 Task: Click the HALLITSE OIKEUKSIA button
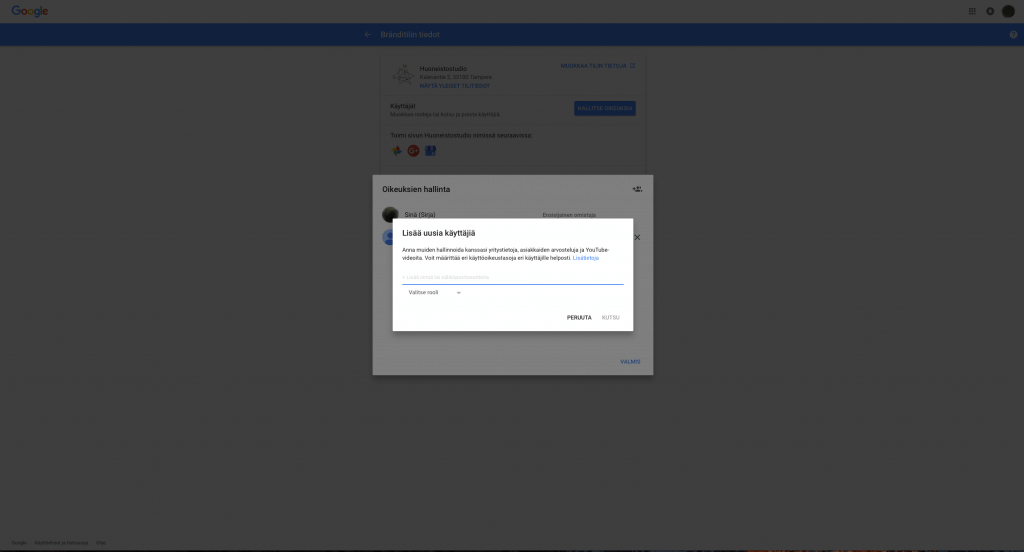click(x=604, y=108)
